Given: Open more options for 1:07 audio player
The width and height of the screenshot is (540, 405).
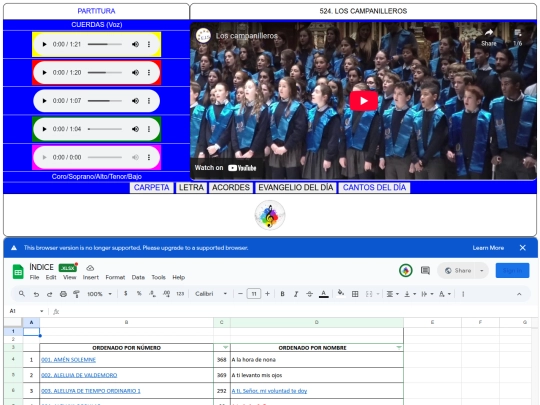Looking at the screenshot, I should coord(149,101).
